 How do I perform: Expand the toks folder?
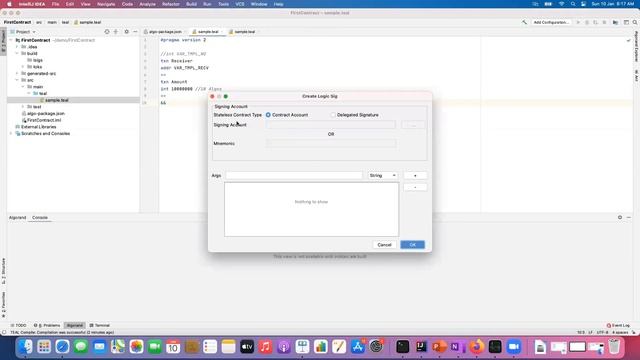click(x=23, y=67)
